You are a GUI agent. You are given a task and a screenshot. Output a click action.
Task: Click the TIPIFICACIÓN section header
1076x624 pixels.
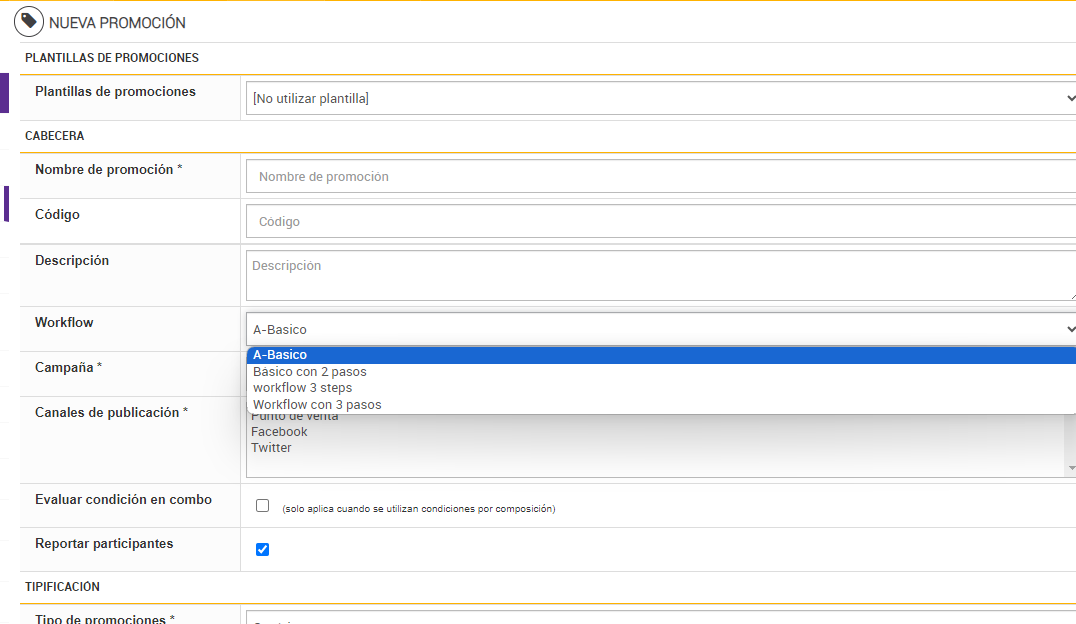(63, 587)
